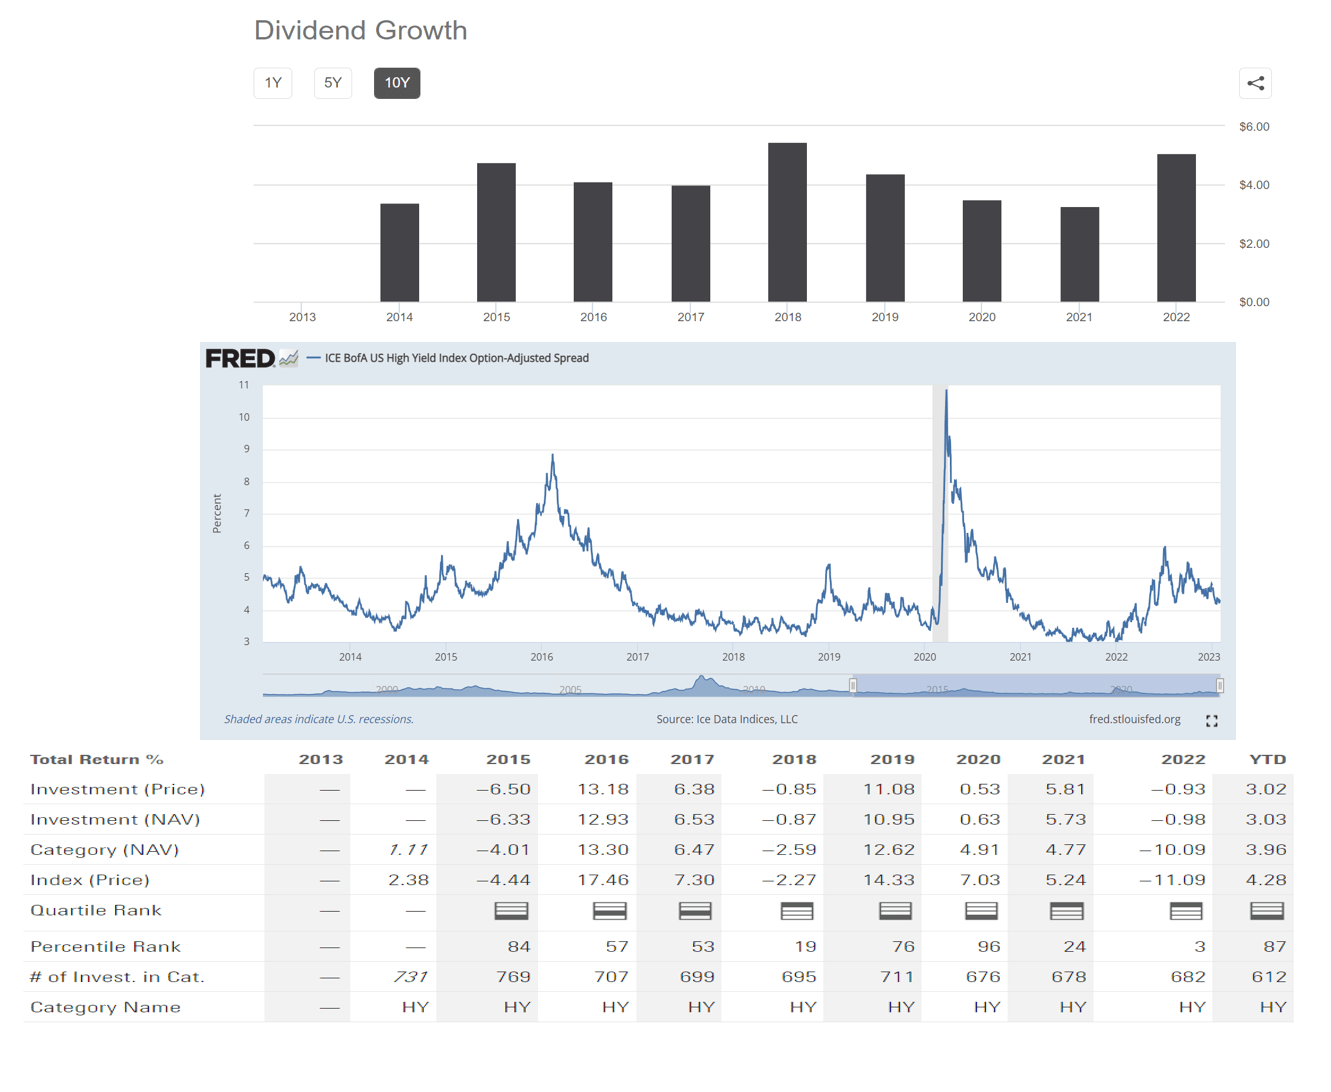Click the 2022 Quartile Rank icon
The image size is (1331, 1092).
(1186, 911)
